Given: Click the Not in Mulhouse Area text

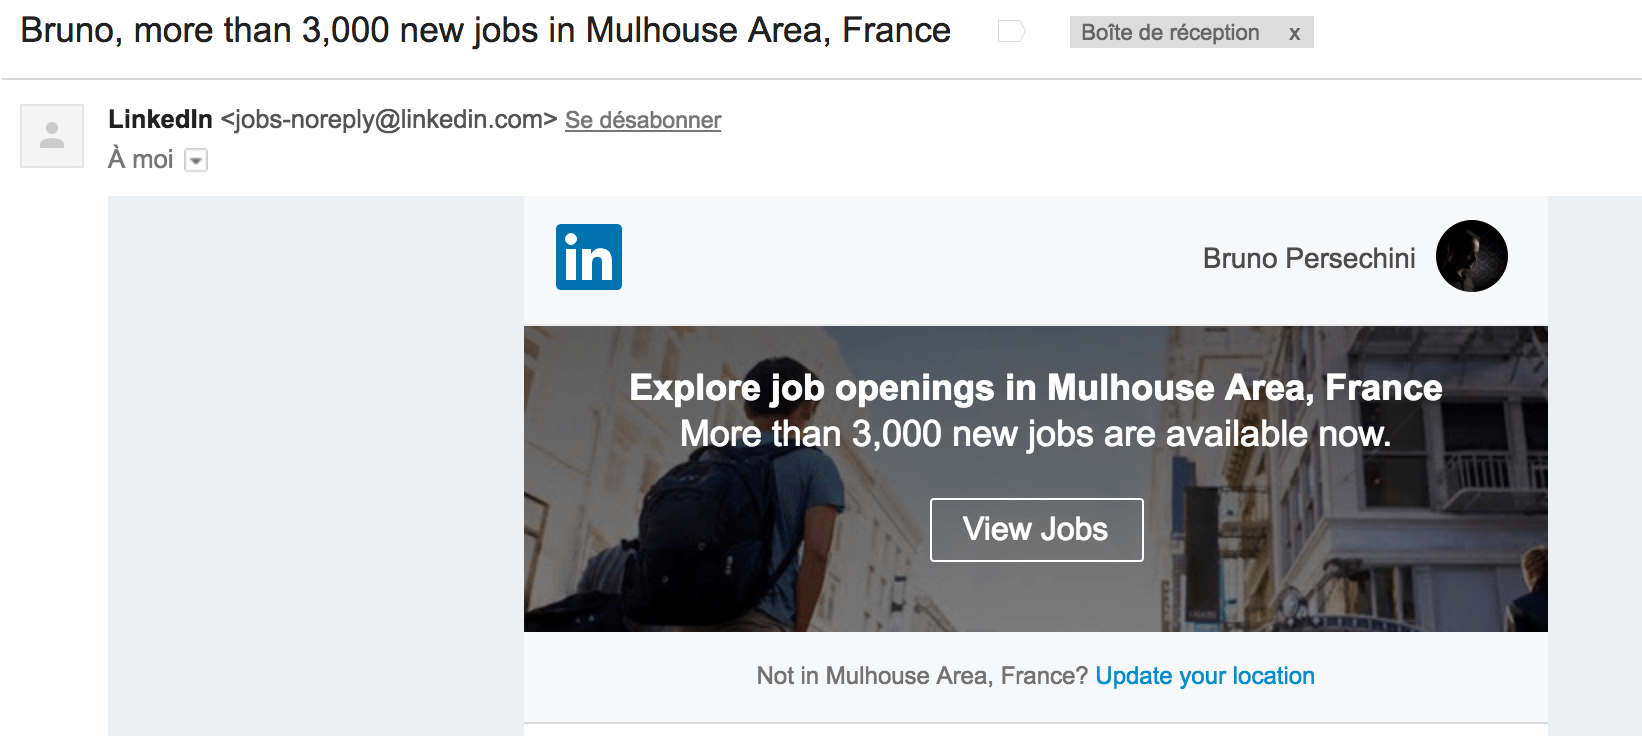Looking at the screenshot, I should tap(921, 676).
